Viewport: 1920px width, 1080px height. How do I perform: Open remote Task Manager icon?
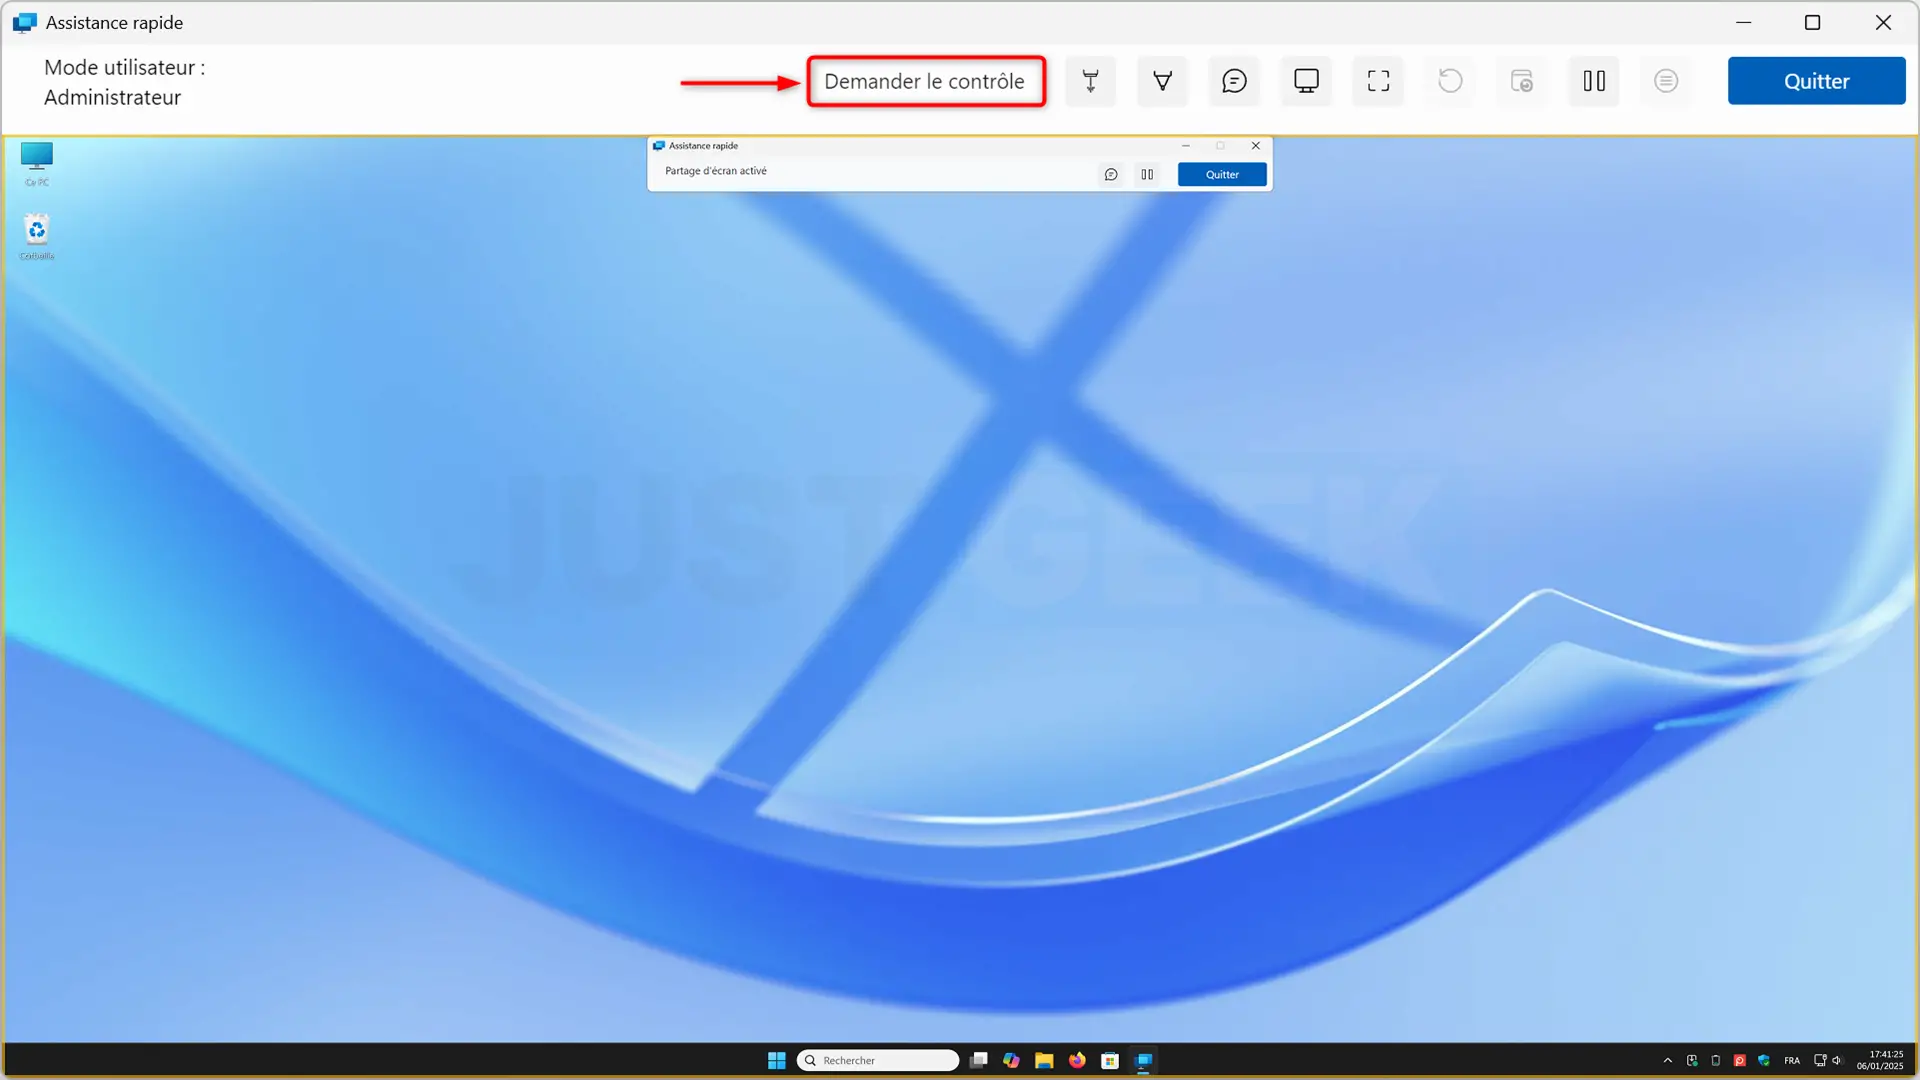[x=1522, y=81]
